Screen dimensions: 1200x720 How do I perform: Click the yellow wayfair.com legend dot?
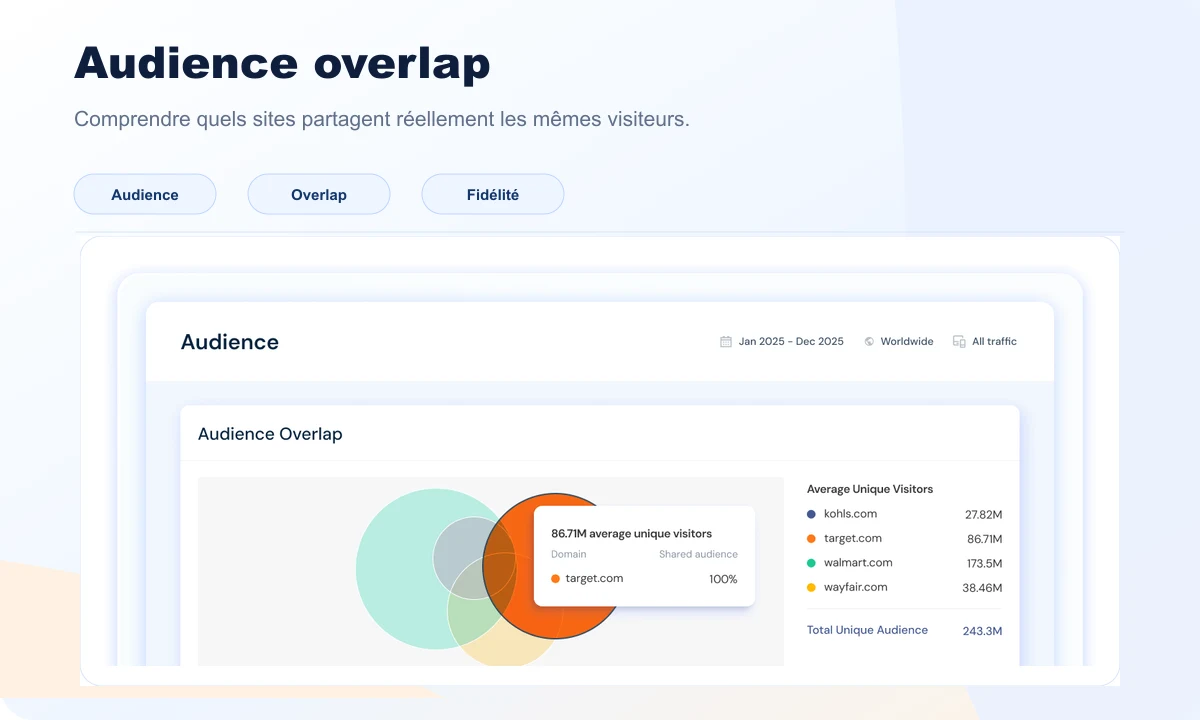pyautogui.click(x=811, y=587)
